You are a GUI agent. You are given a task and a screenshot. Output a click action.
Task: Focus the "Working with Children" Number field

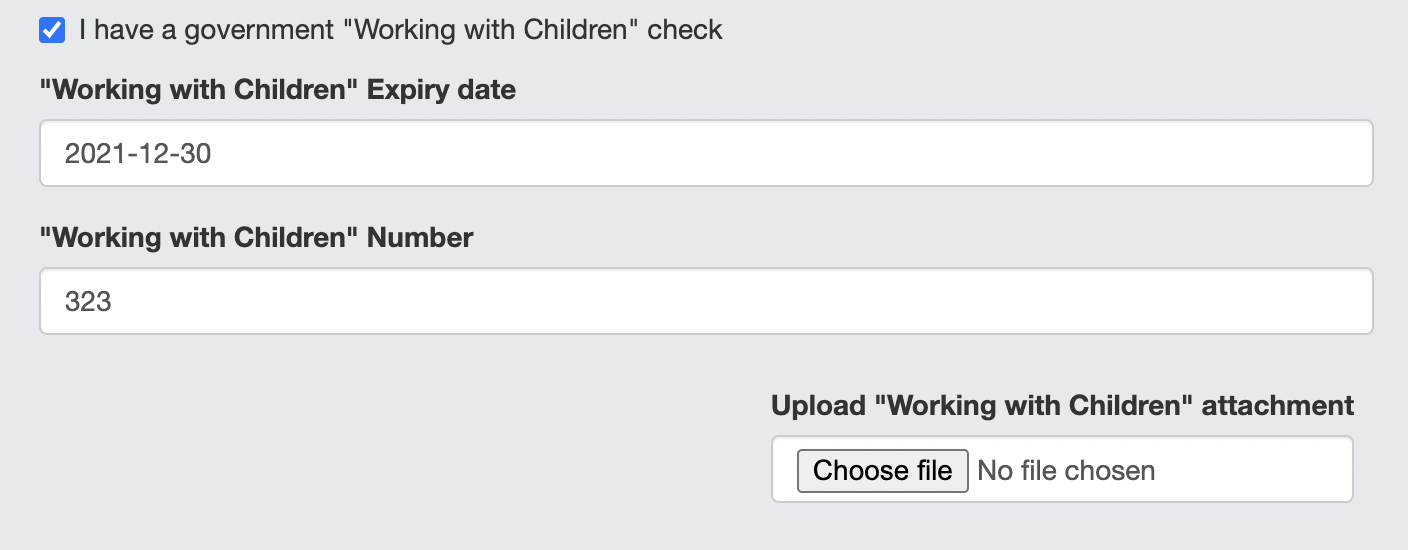(x=705, y=301)
